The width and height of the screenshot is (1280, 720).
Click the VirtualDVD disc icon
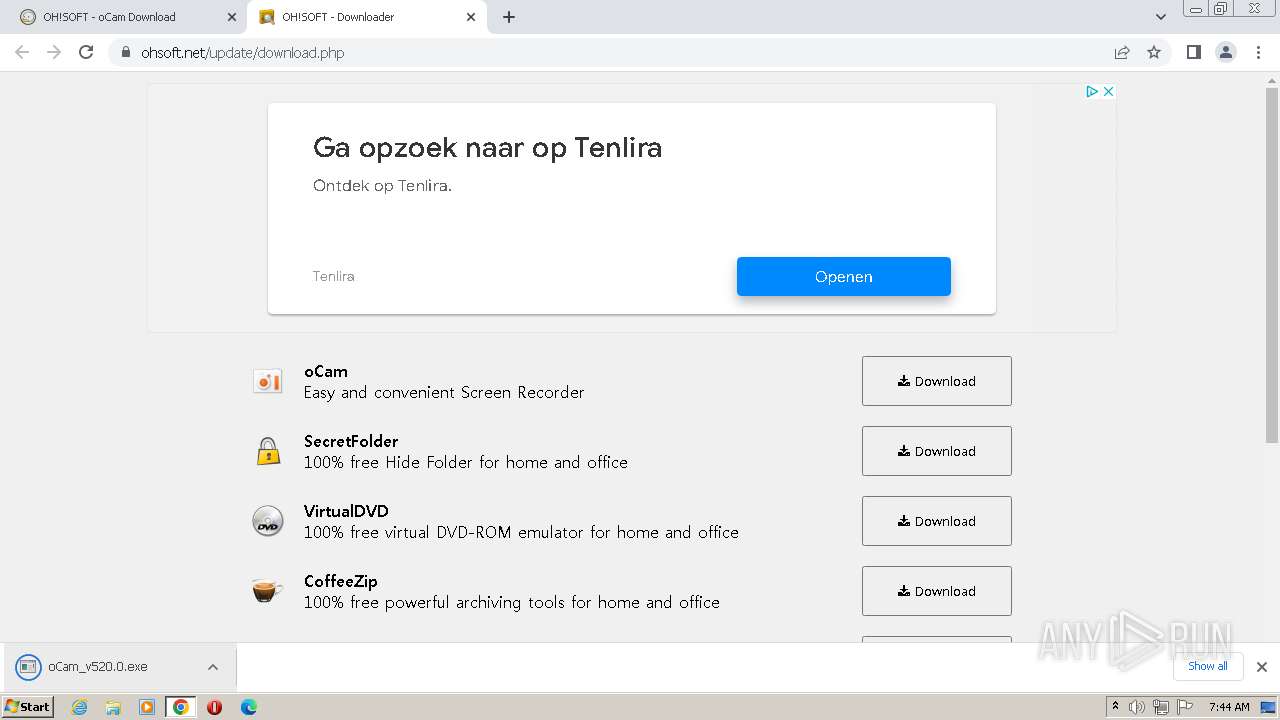267,521
